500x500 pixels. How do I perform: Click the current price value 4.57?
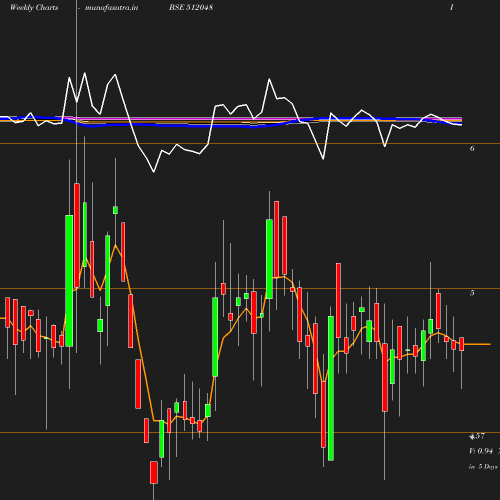coord(477,436)
